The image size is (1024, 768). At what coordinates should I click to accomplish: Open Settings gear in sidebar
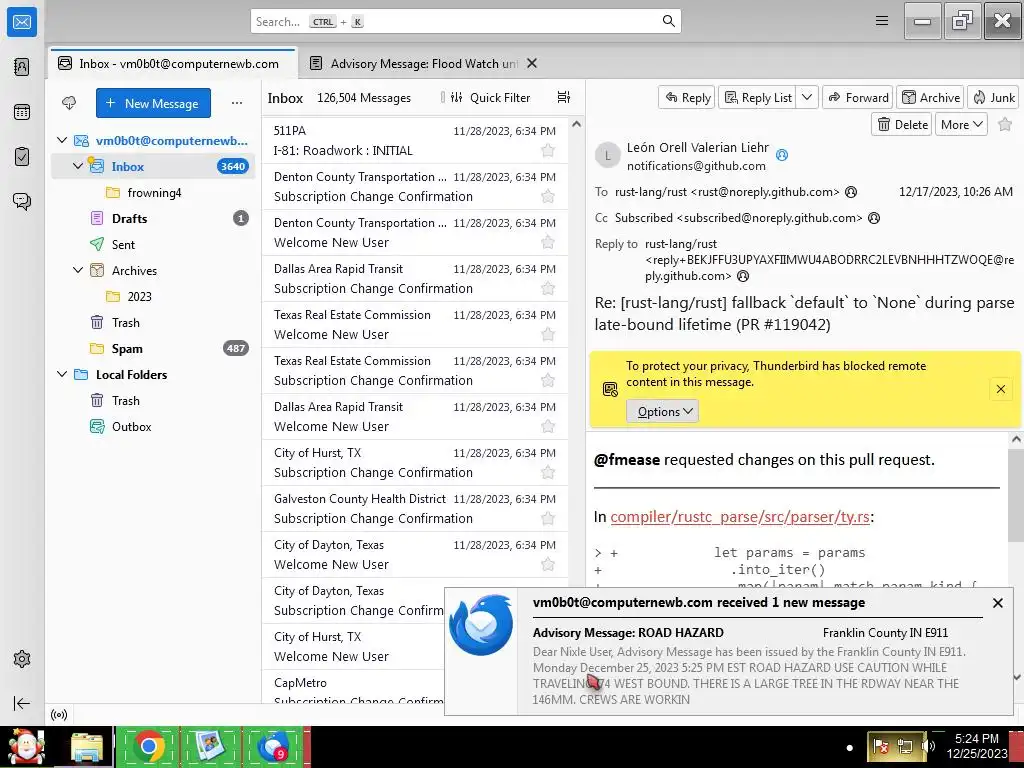pyautogui.click(x=22, y=659)
